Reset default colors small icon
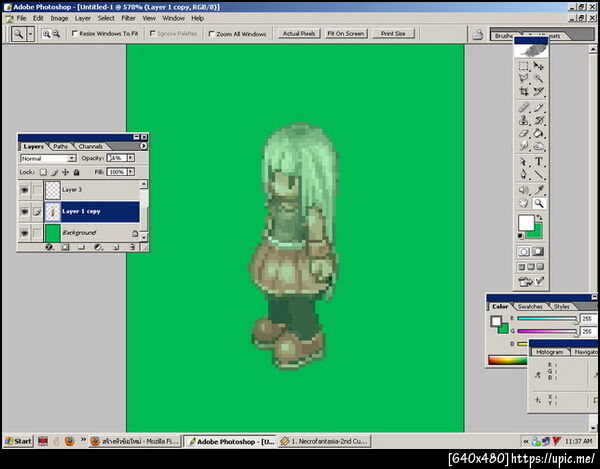The image size is (600, 469). 520,236
